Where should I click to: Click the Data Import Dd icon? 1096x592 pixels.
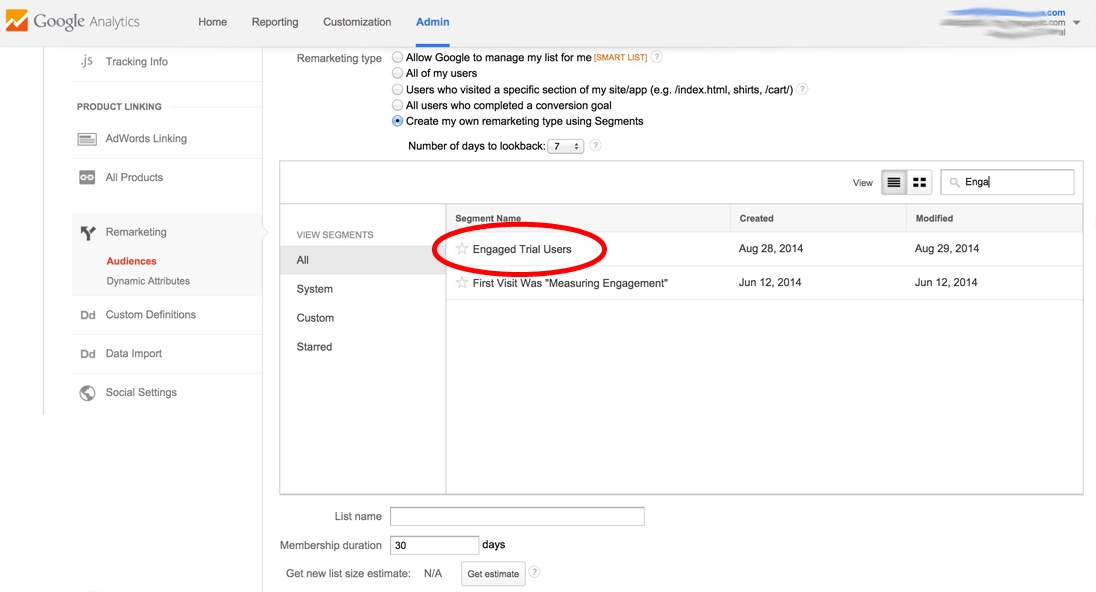(x=87, y=354)
